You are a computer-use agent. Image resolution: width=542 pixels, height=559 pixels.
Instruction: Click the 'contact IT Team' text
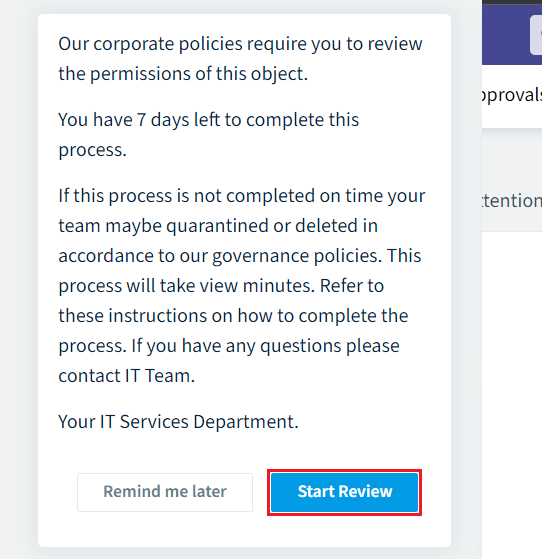[x=127, y=376]
